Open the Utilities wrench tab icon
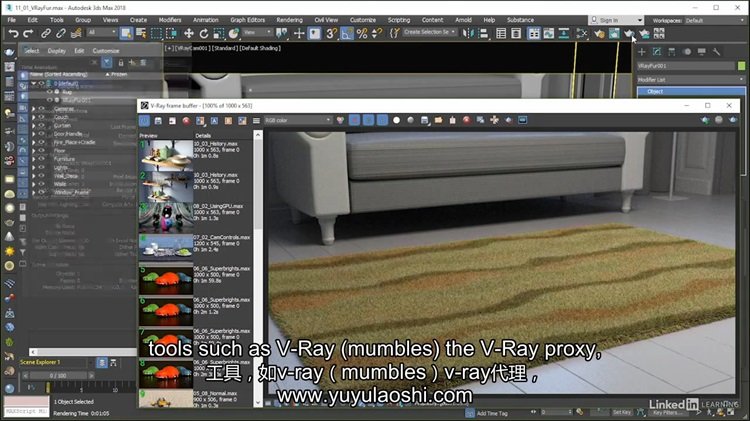Viewport: 750px width, 421px height. click(716, 51)
